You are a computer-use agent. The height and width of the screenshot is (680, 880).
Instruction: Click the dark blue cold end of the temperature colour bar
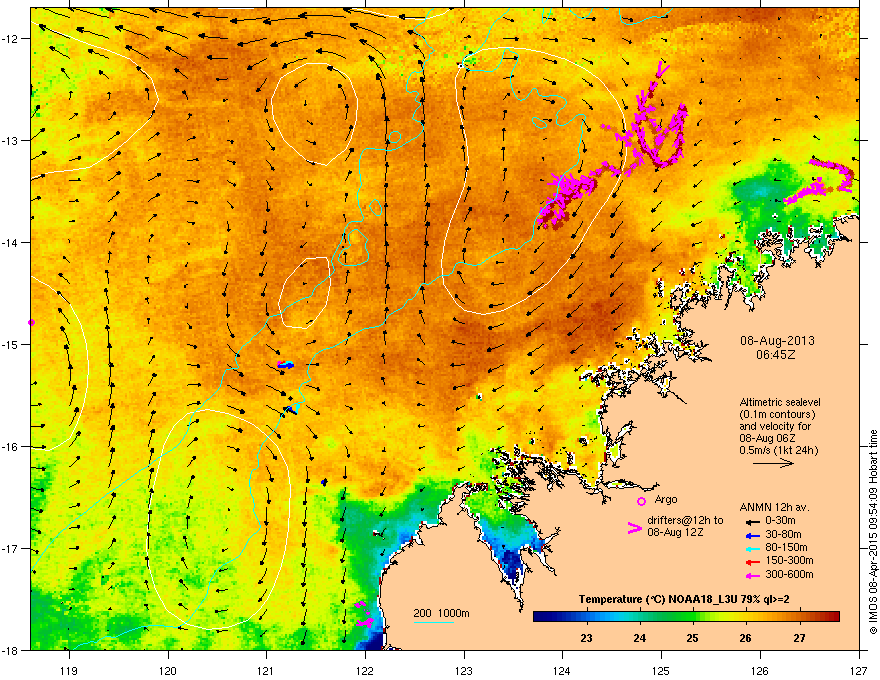point(544,617)
